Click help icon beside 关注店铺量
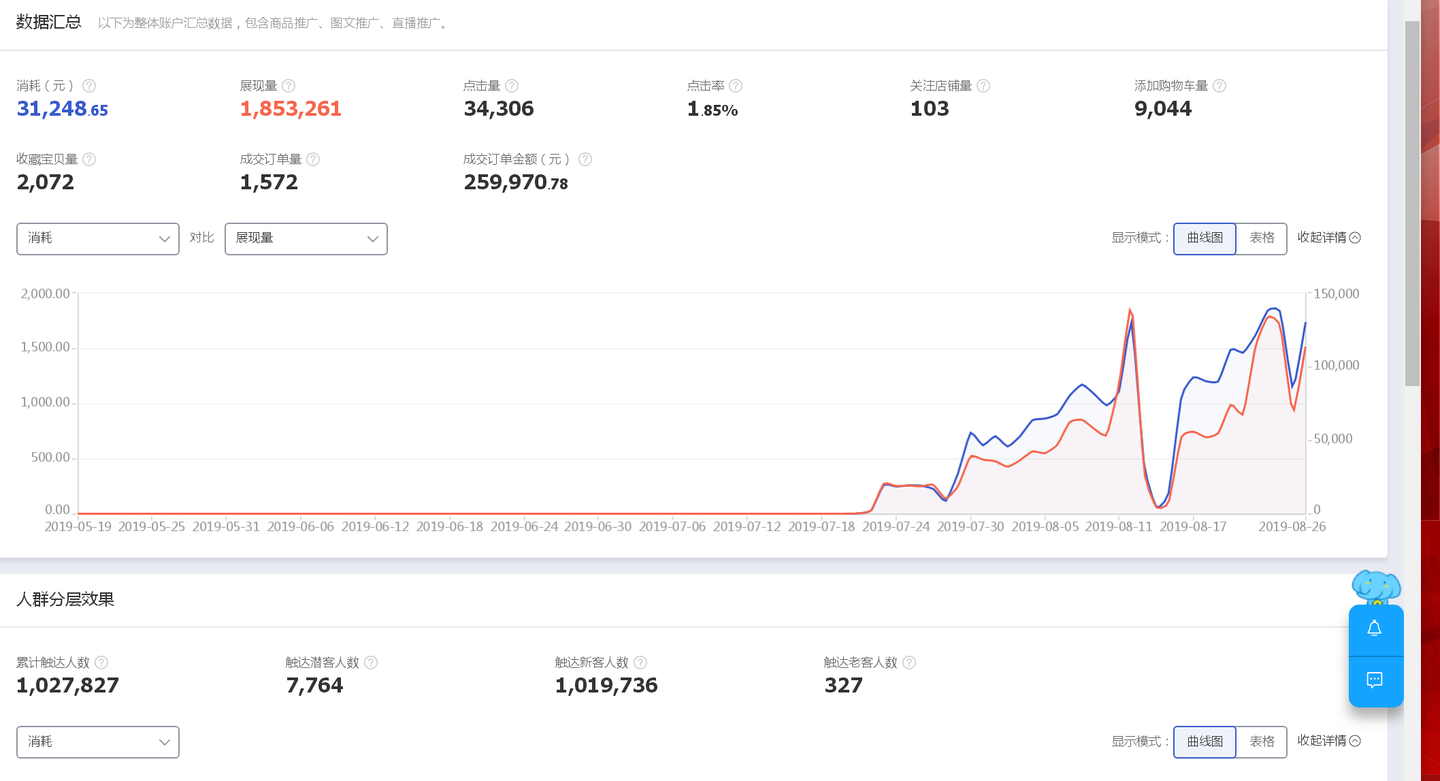The image size is (1440, 781). [983, 86]
